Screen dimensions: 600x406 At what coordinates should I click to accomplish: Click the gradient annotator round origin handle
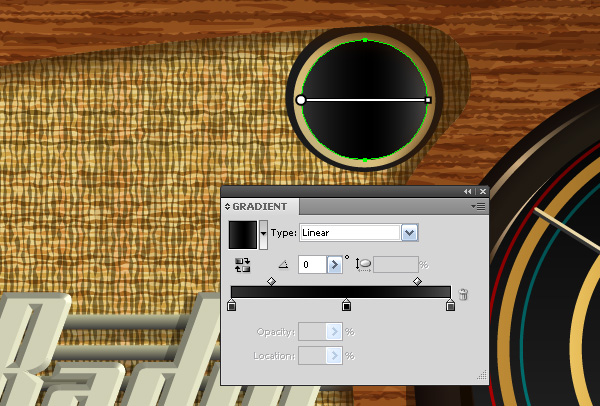coord(301,100)
